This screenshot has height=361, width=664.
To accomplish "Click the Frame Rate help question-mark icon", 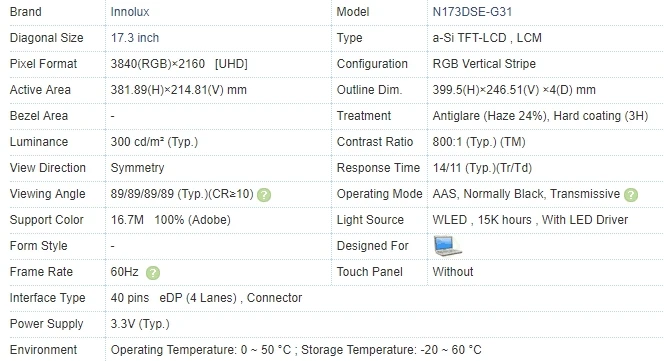I will click(x=153, y=273).
